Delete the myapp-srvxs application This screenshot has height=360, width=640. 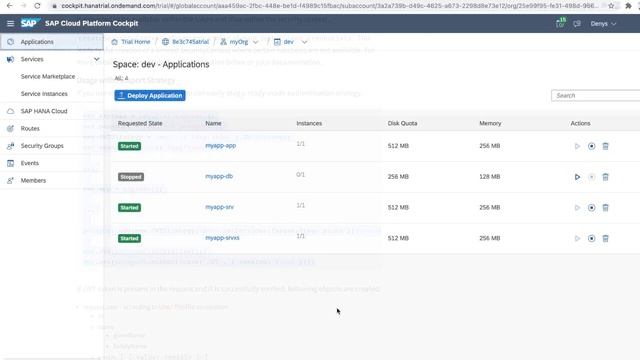point(605,238)
